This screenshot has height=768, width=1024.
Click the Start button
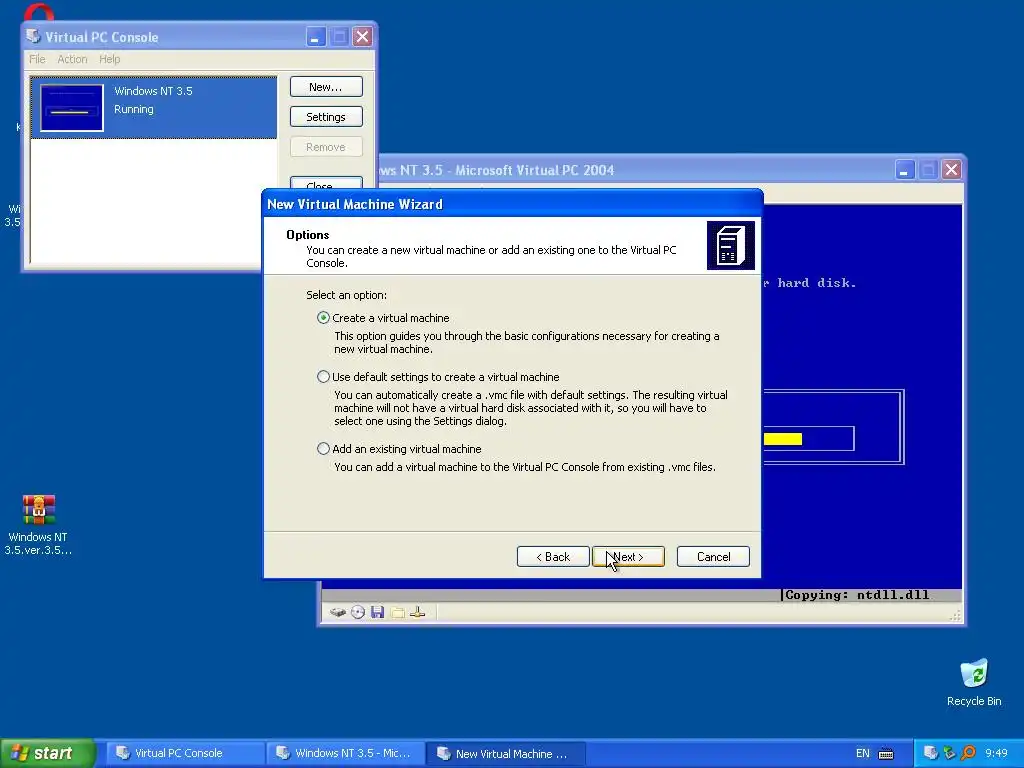(48, 753)
